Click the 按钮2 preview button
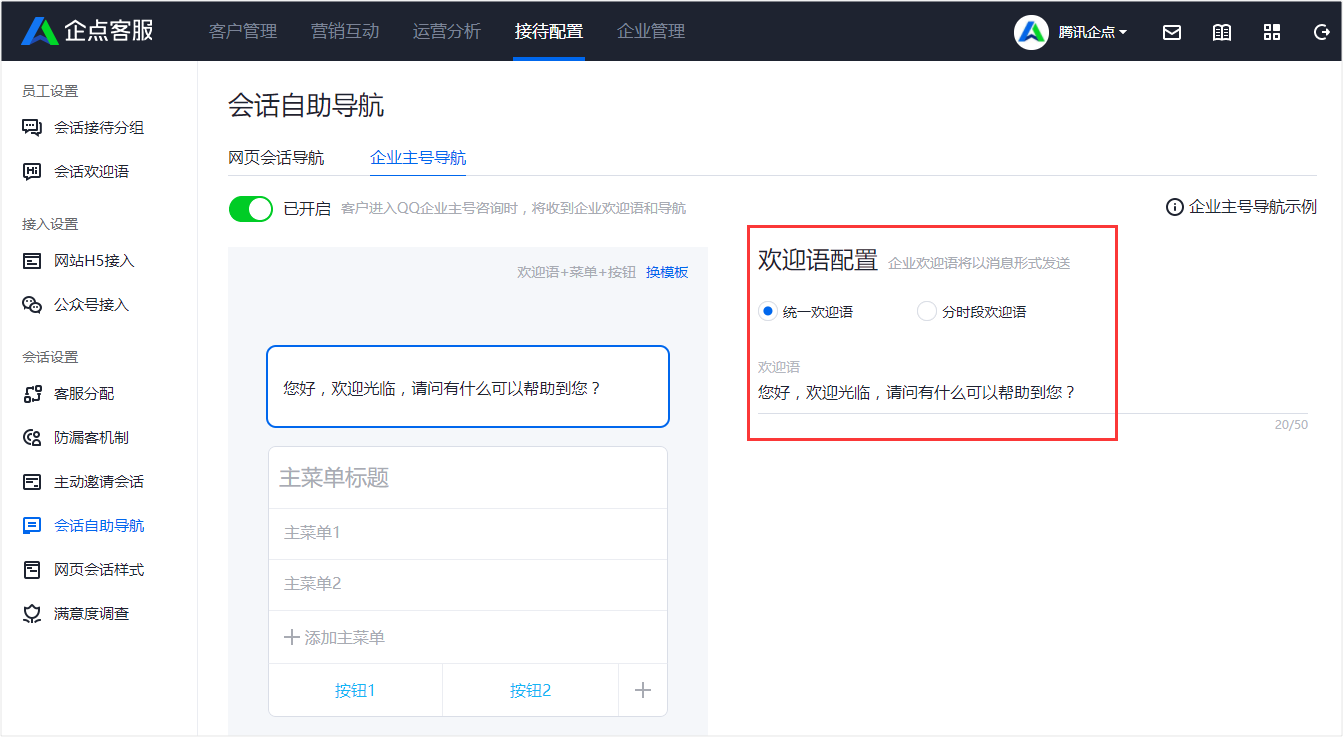Image resolution: width=1343 pixels, height=737 pixels. (x=530, y=690)
